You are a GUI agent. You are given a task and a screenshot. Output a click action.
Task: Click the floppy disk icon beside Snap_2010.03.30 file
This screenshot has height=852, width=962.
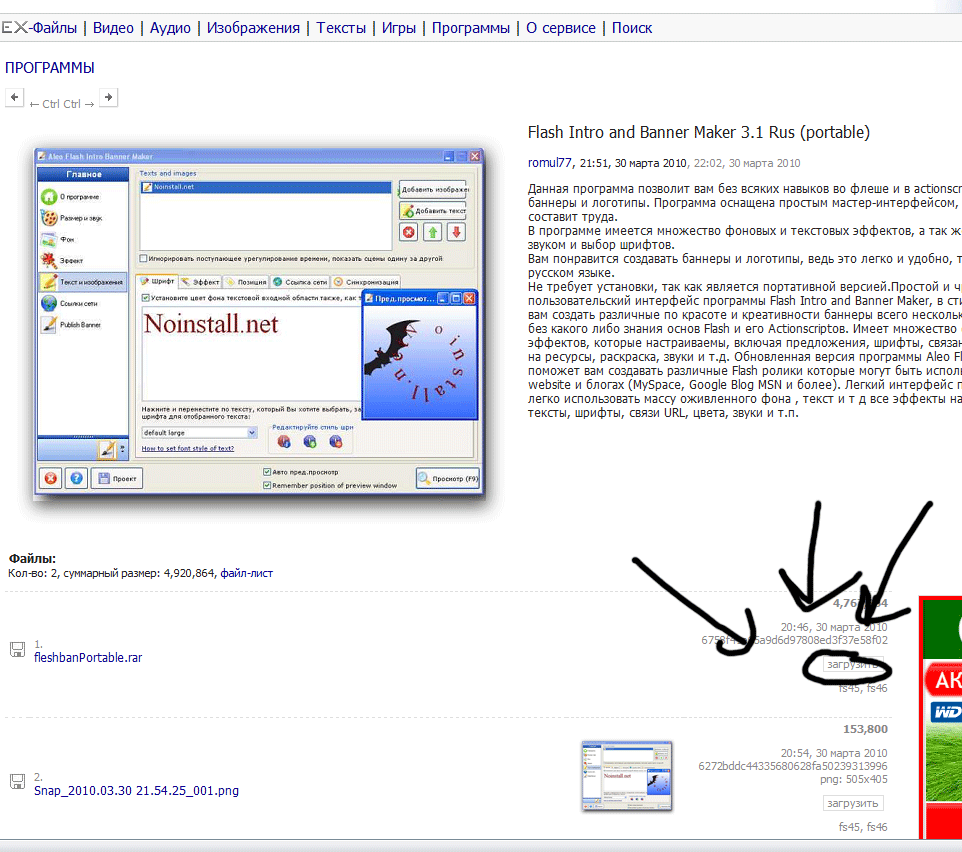click(x=16, y=782)
